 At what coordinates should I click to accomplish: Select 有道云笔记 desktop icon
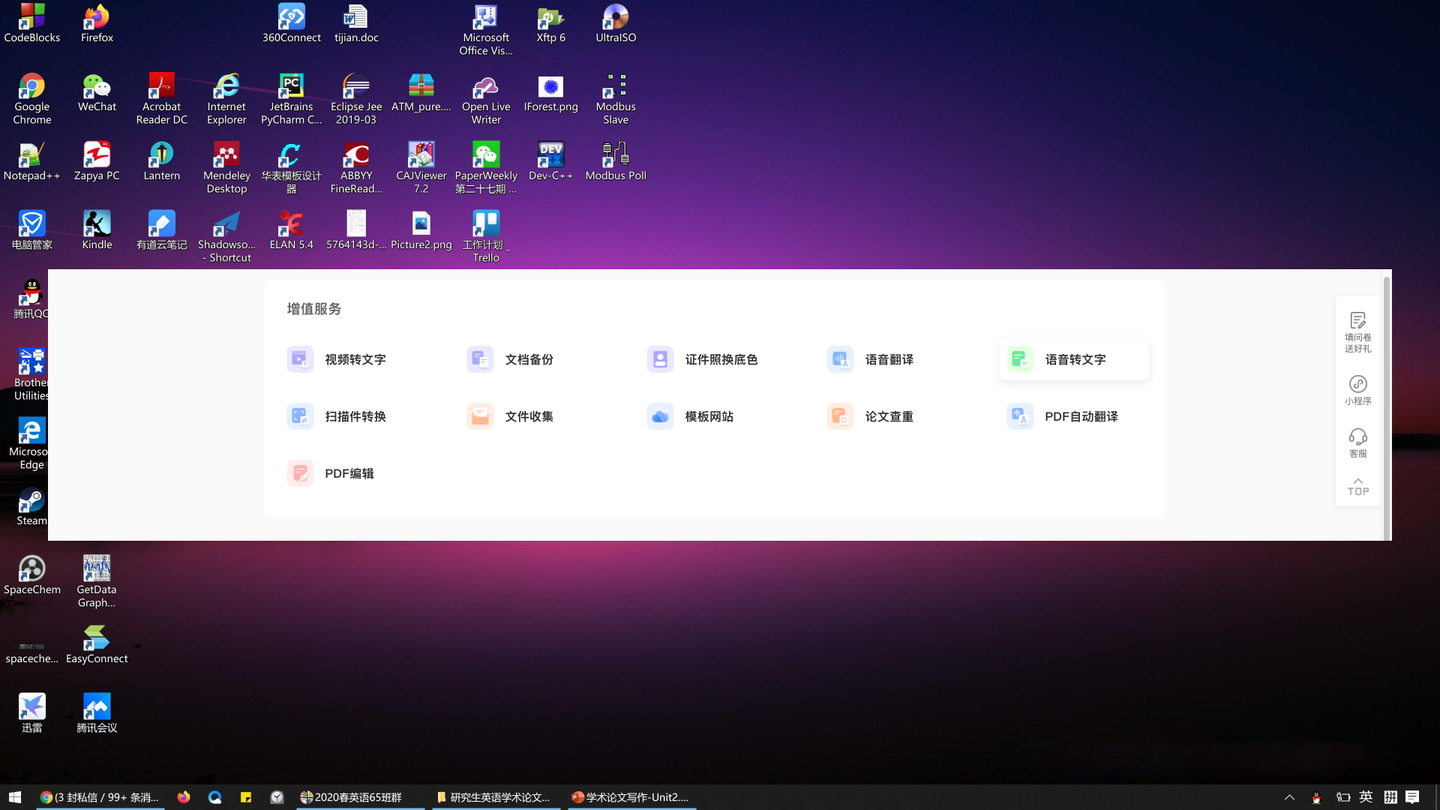pyautogui.click(x=162, y=231)
